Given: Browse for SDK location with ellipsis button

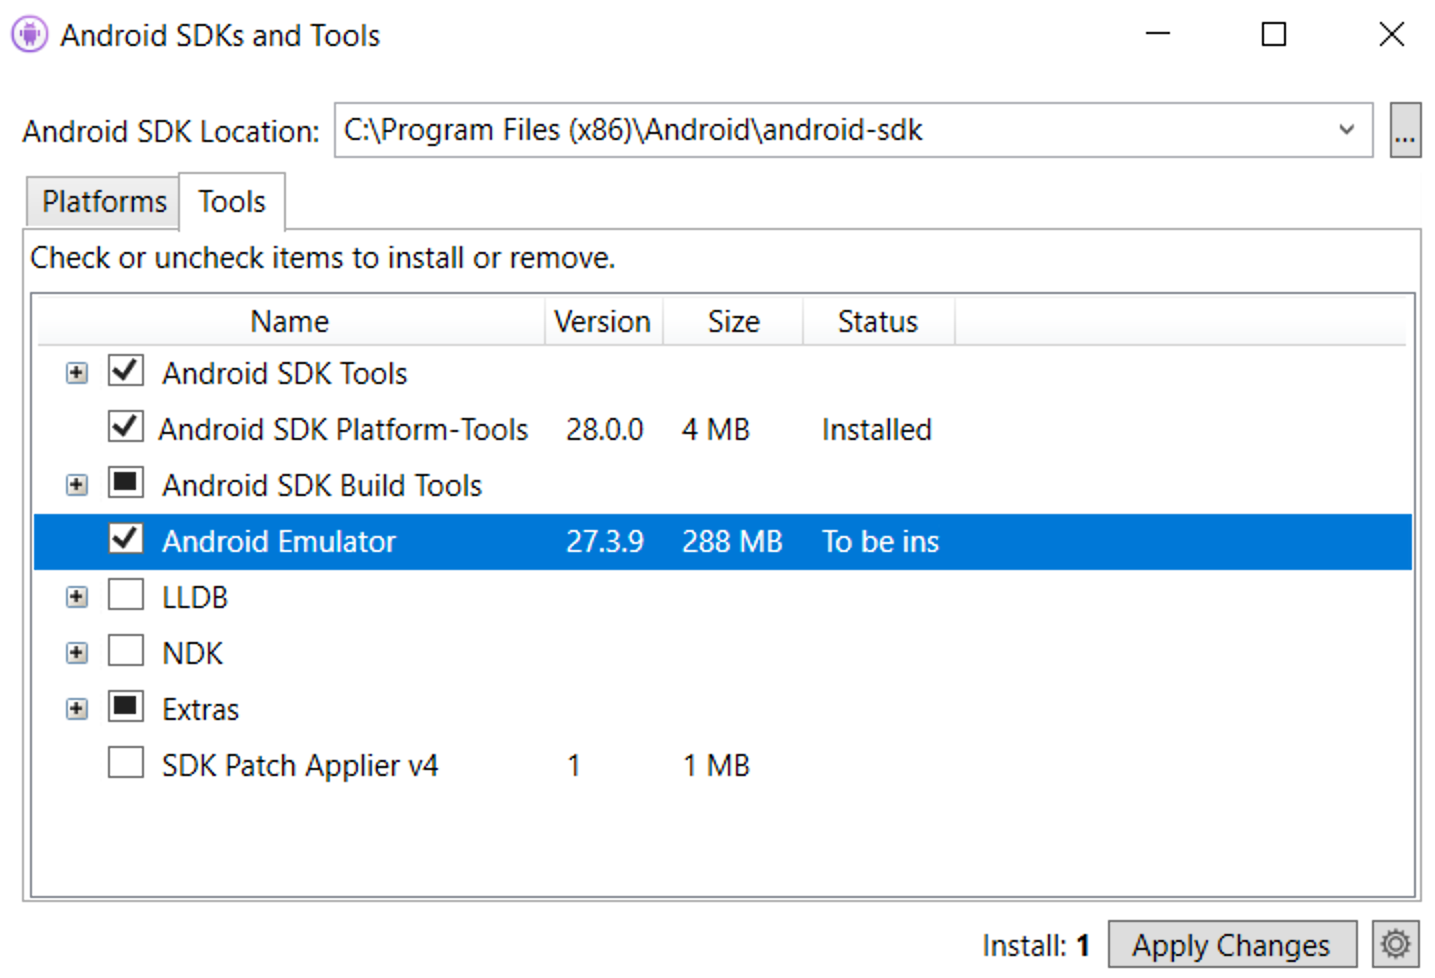Looking at the screenshot, I should (x=1405, y=130).
